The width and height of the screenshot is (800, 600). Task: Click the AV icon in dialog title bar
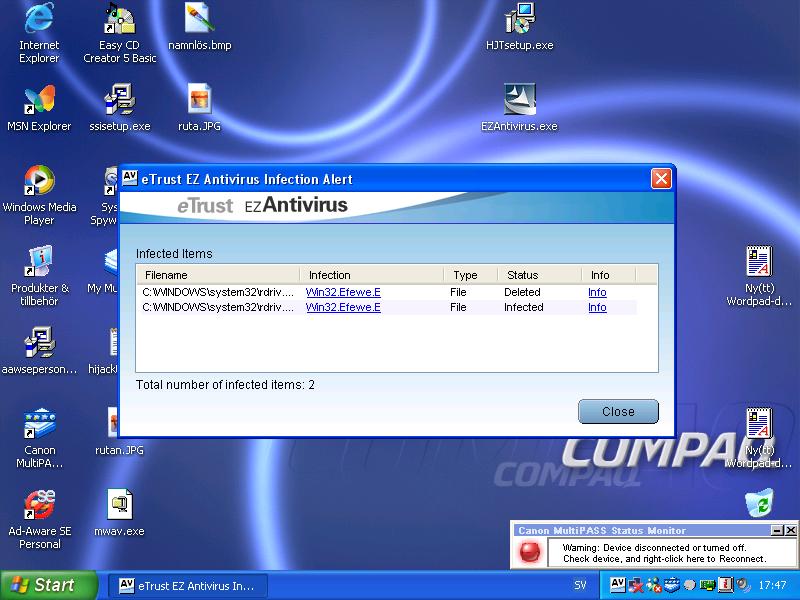coord(130,178)
